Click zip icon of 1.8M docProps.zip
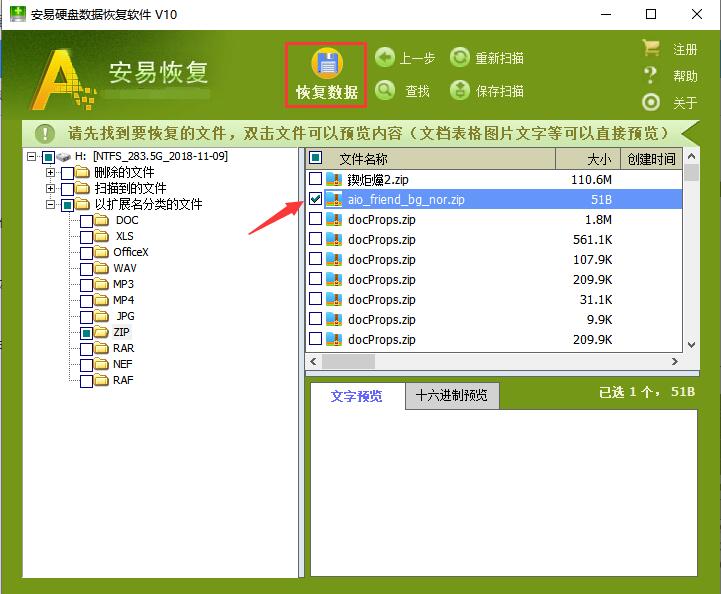 334,219
